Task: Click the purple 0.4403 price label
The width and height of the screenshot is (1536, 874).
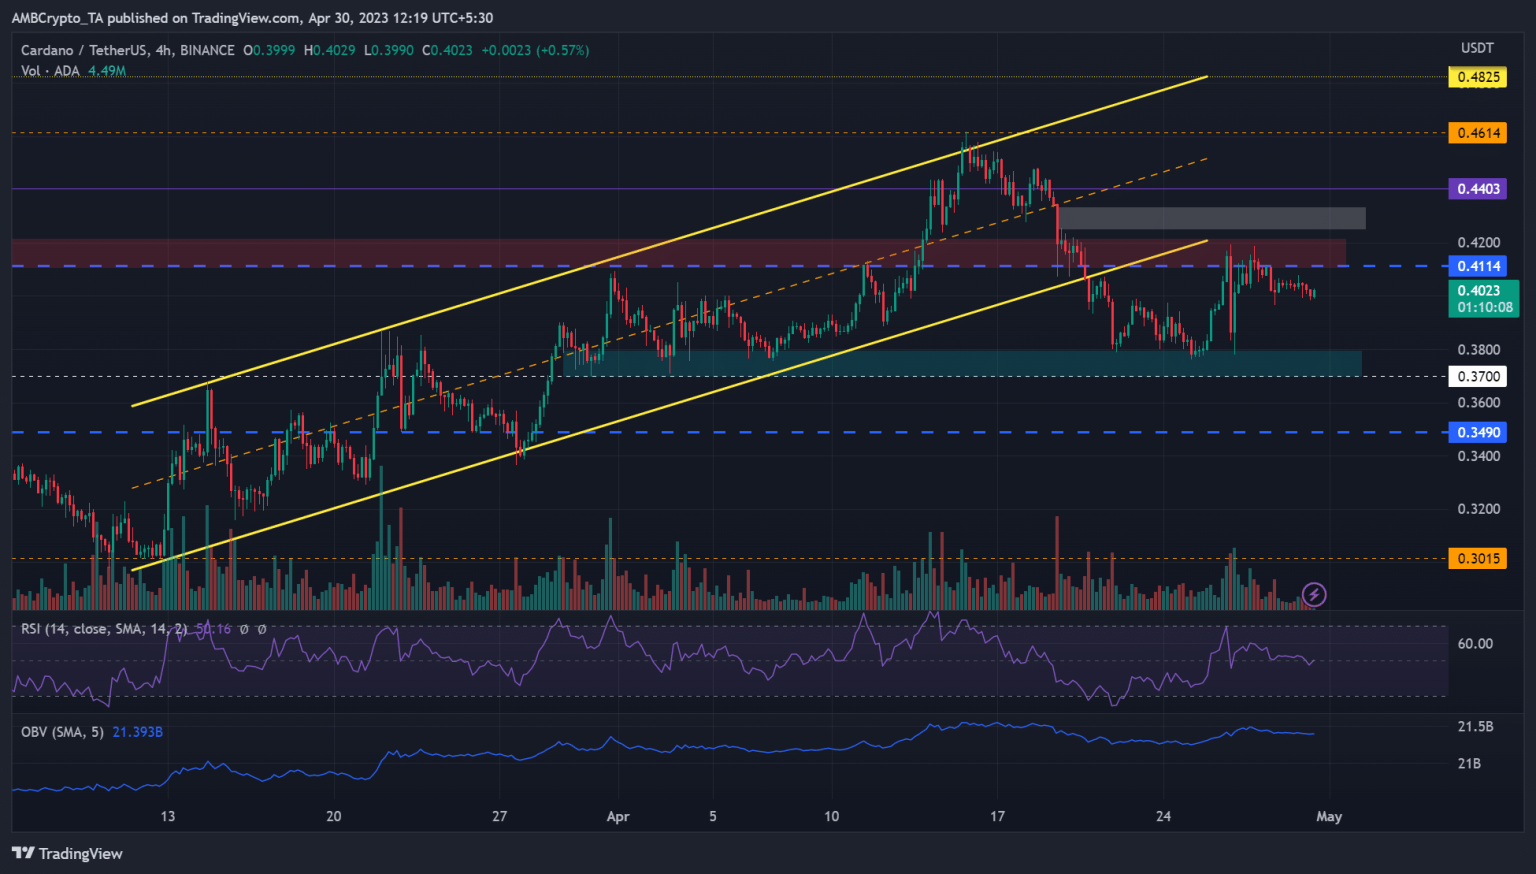Action: point(1477,189)
